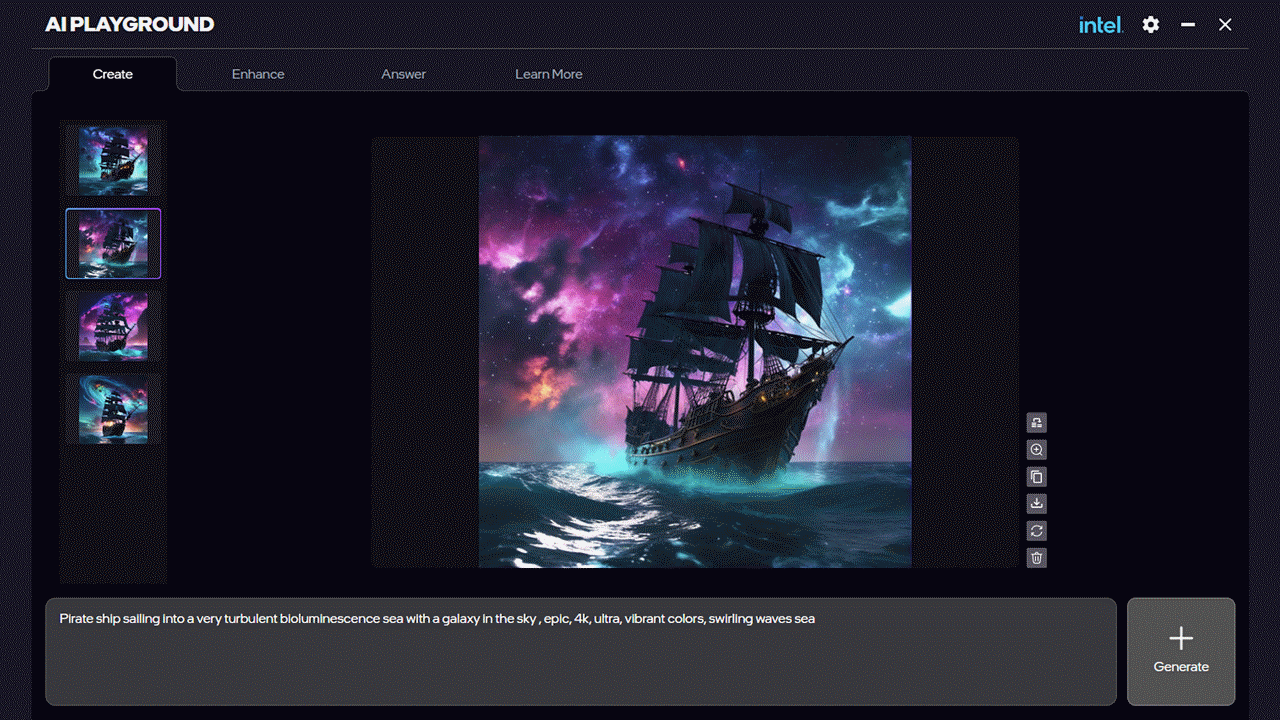Switch to the Enhance tab

258,74
